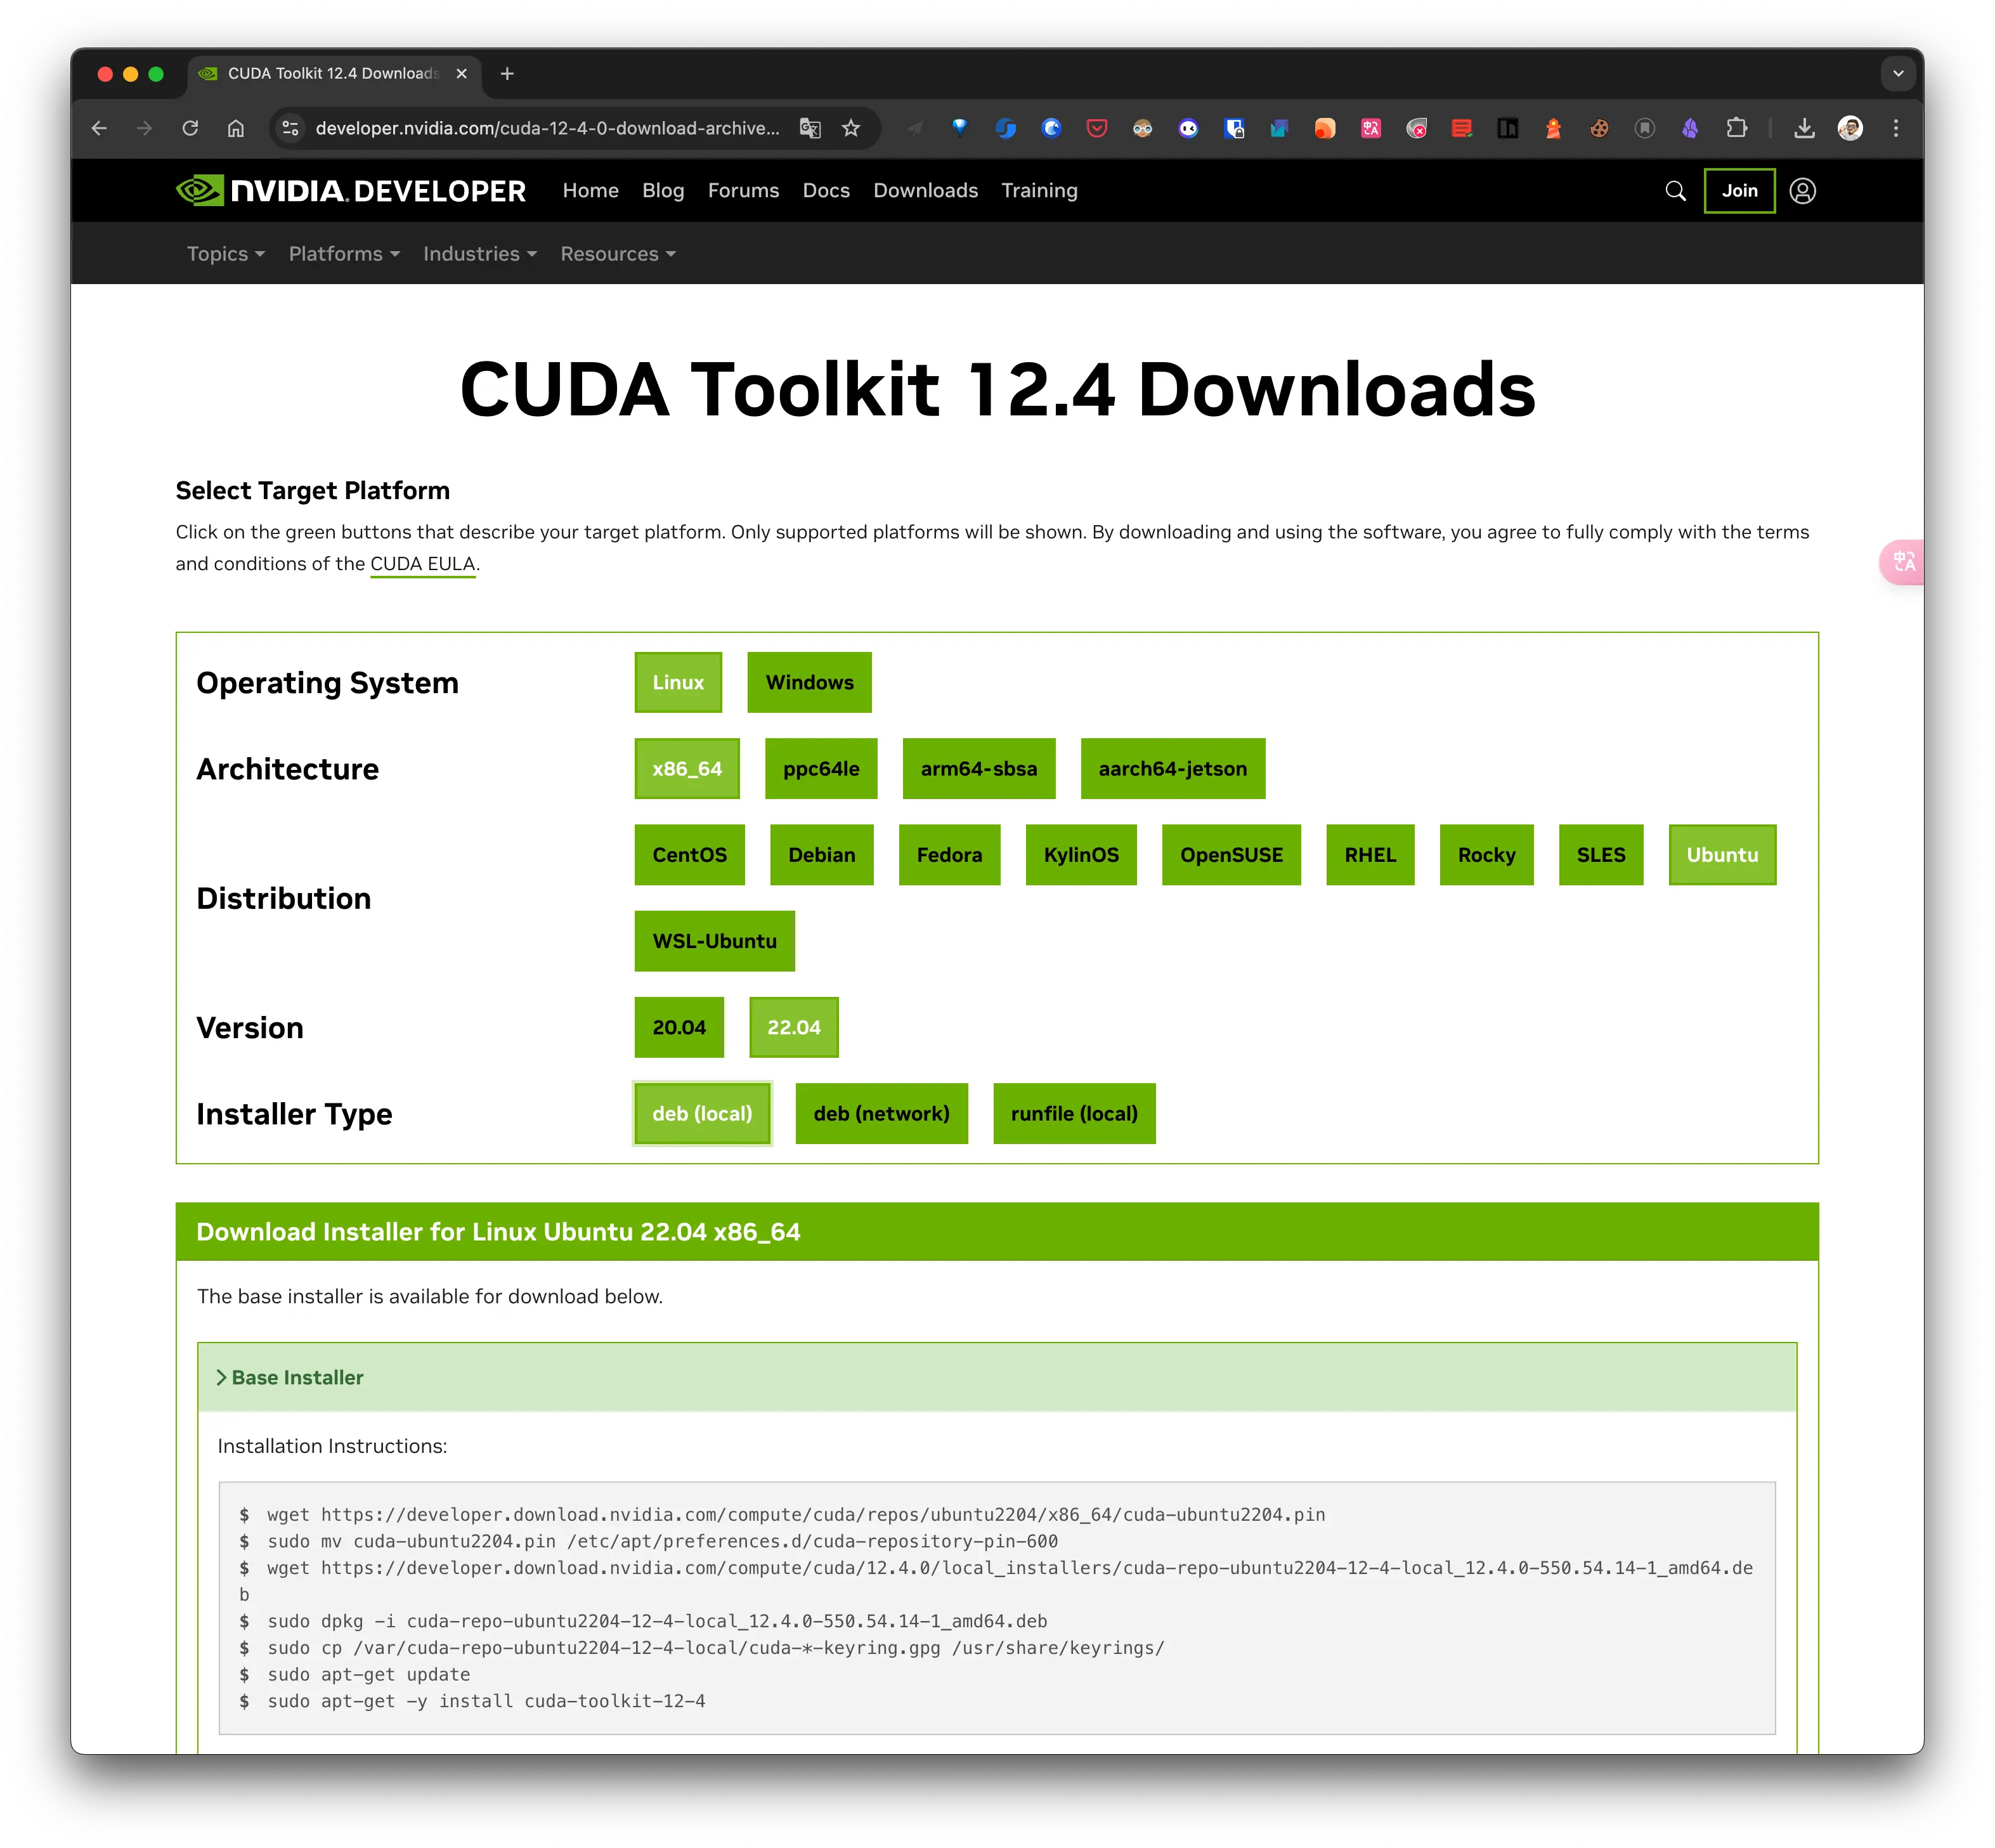Click the pink floating translate widget
The height and width of the screenshot is (1848, 1995).
pos(1903,562)
